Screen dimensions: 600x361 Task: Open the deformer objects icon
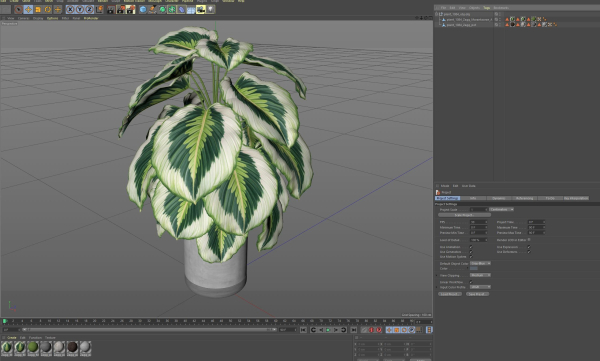(x=181, y=10)
